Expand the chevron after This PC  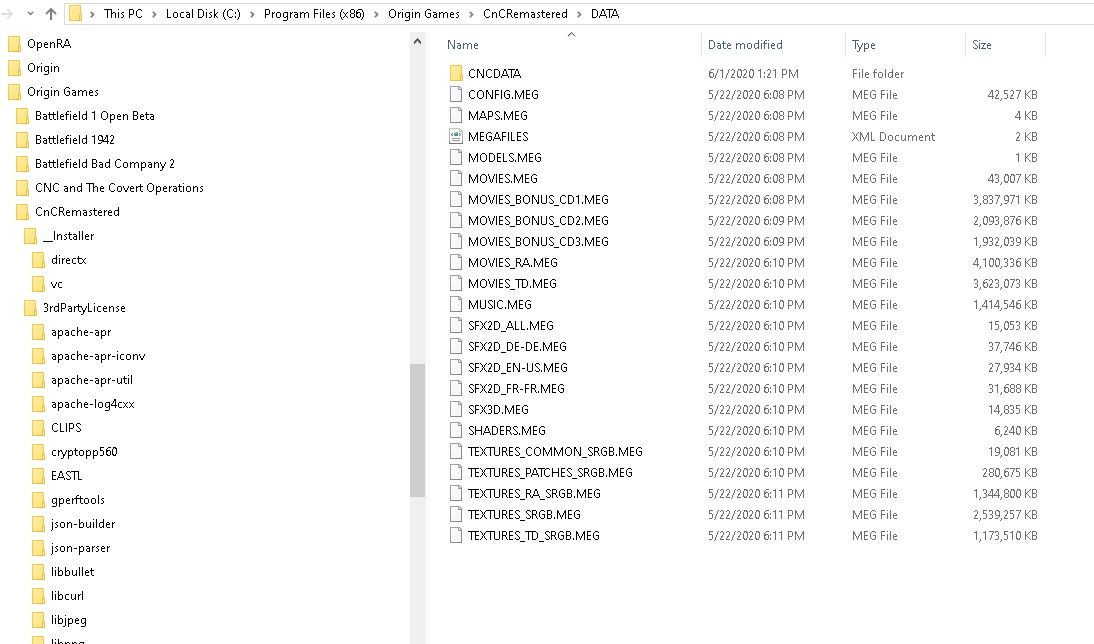154,14
